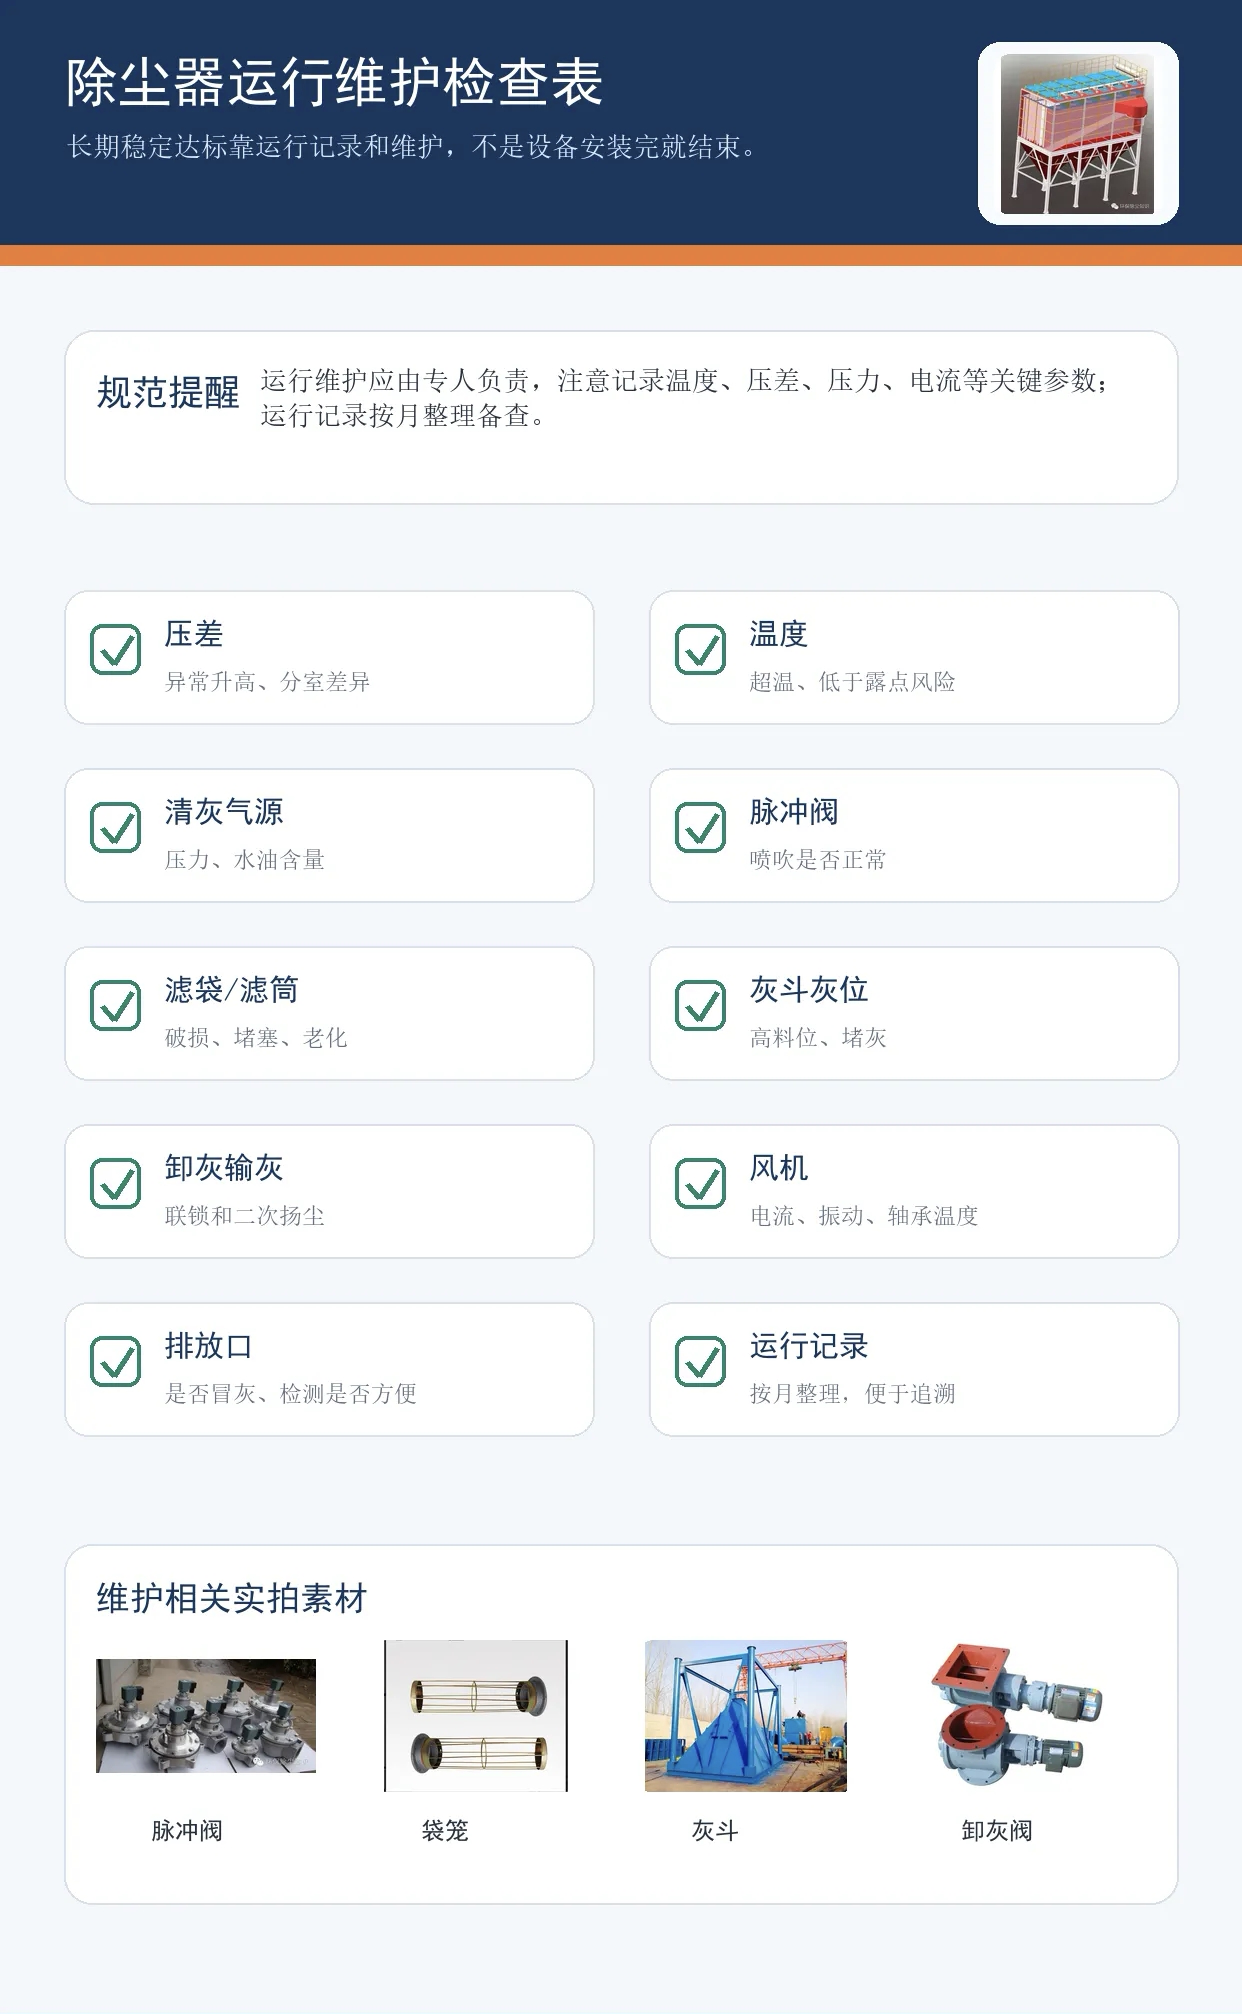Click the 卸灰阀 caption label
Image resolution: width=1242 pixels, height=2014 pixels.
[x=997, y=1831]
